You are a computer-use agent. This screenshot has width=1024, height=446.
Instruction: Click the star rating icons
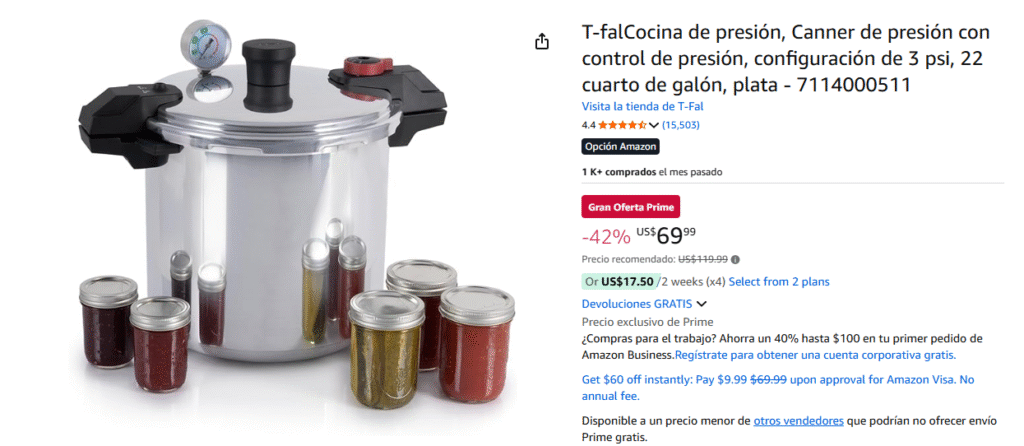622,125
